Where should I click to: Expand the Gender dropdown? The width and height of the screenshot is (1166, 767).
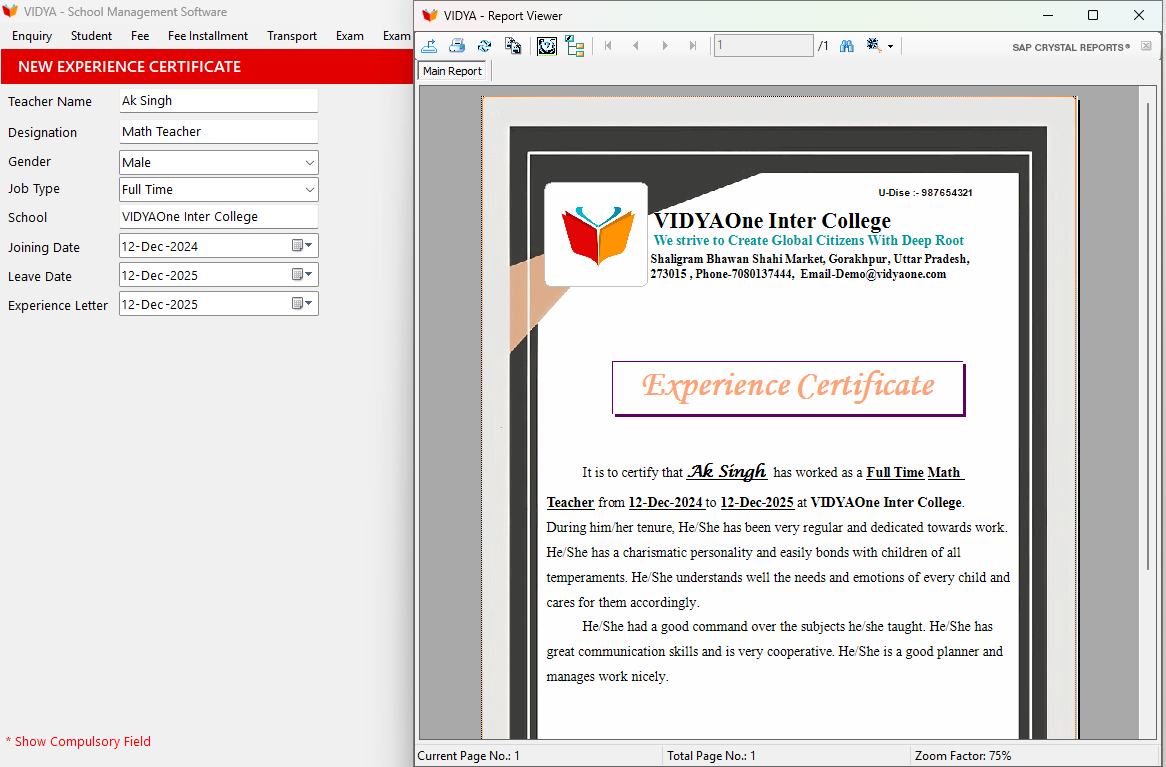click(309, 162)
